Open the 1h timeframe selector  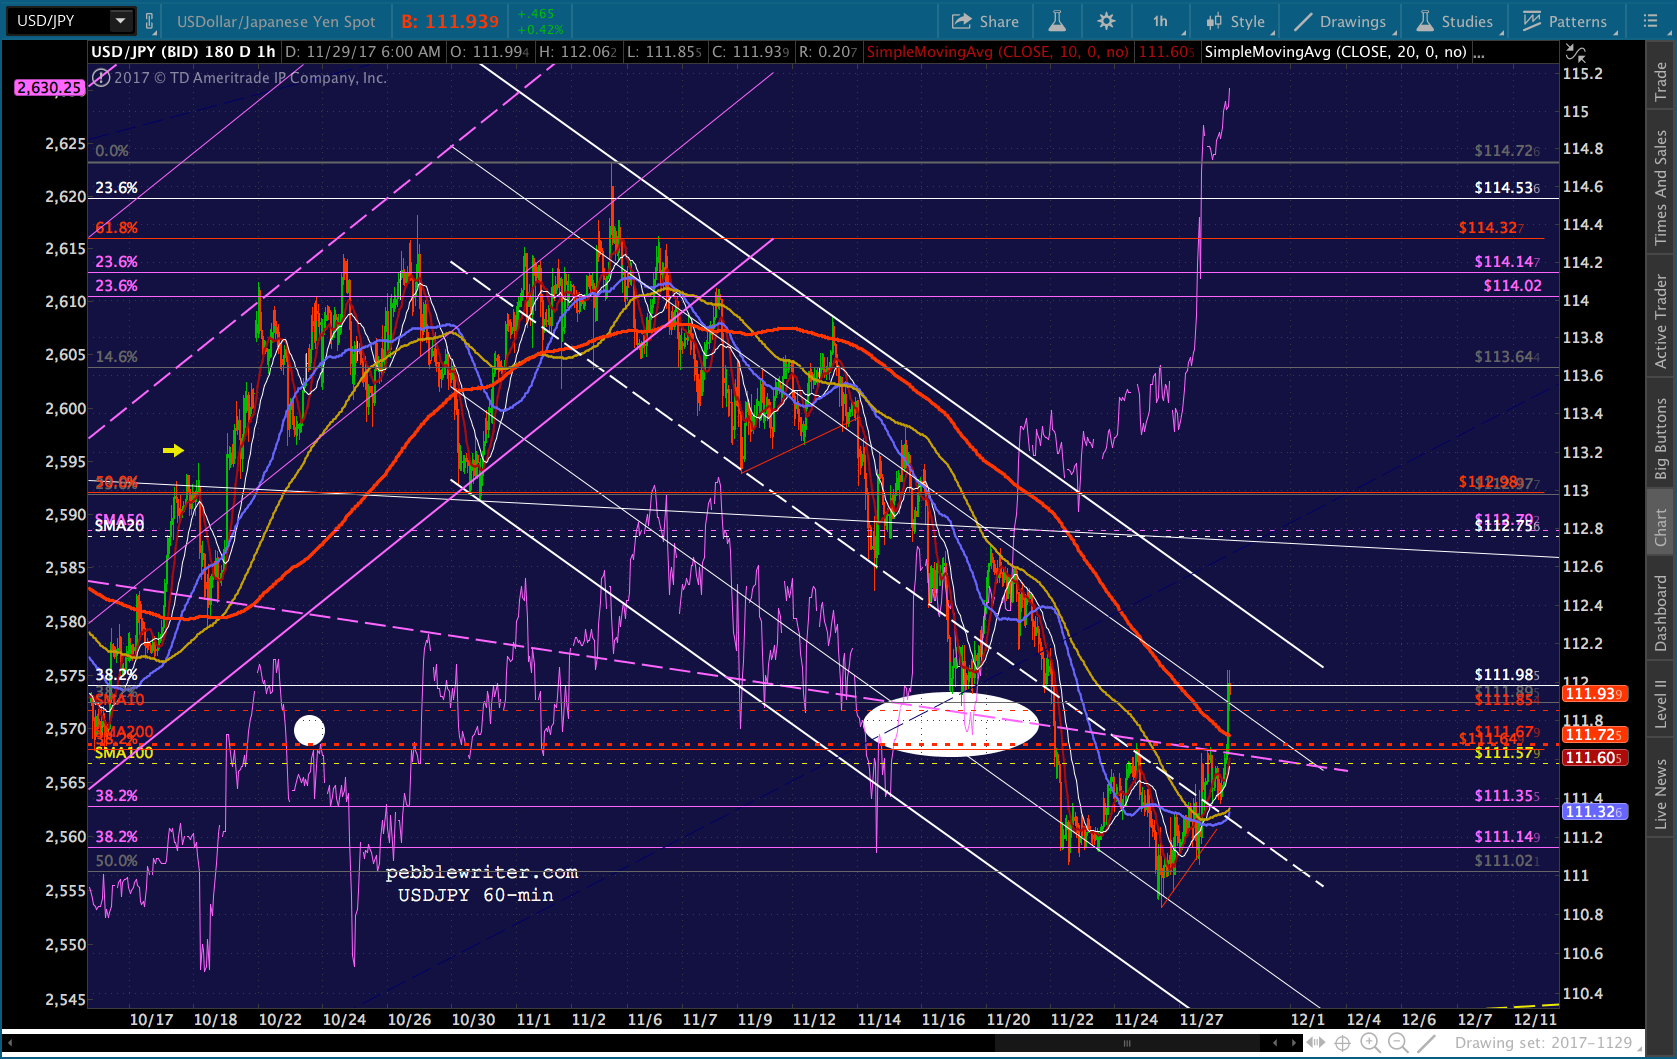[x=1162, y=21]
